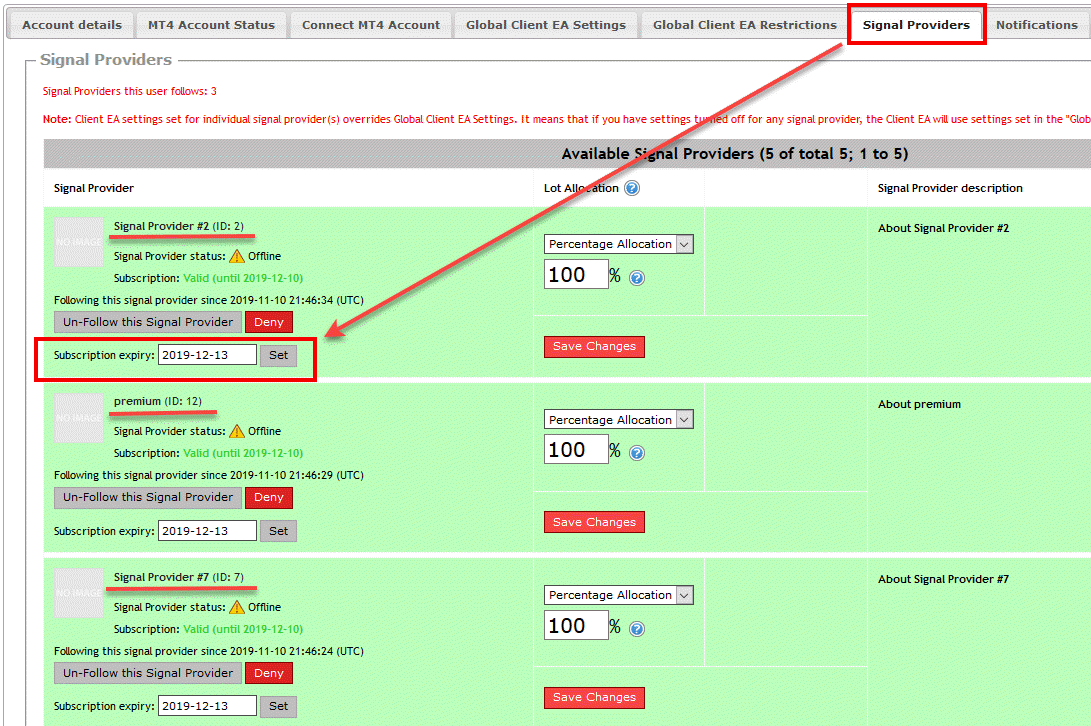Viewport: 1091px width, 726px height.
Task: Open Global Client EA Restrictions tab
Action: pos(744,24)
